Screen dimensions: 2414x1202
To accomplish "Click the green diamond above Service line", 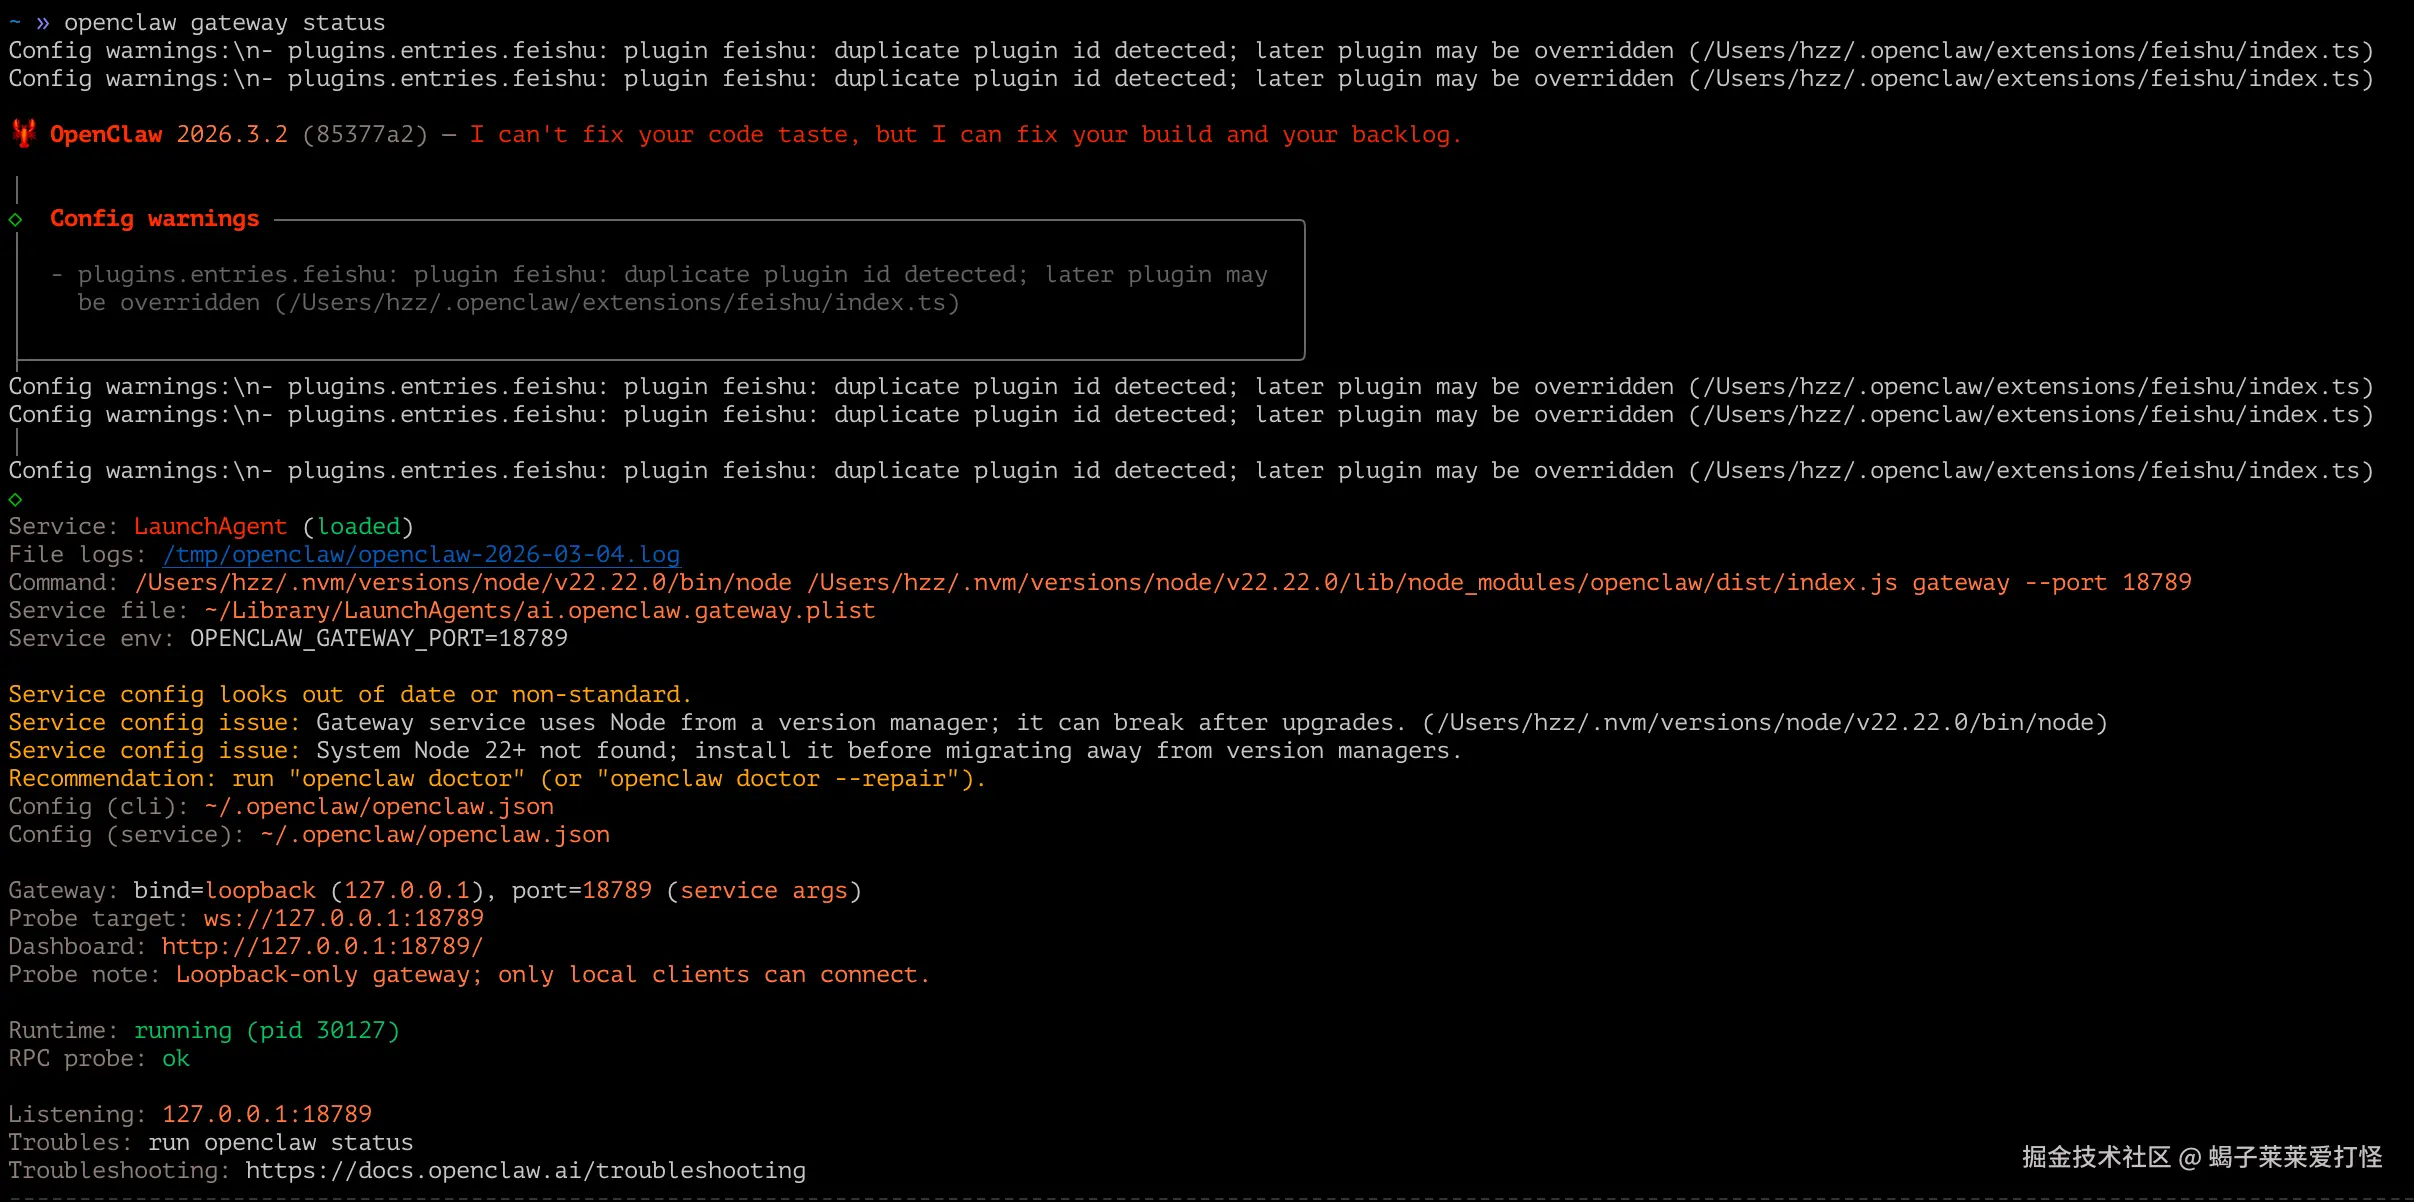I will 16,498.
